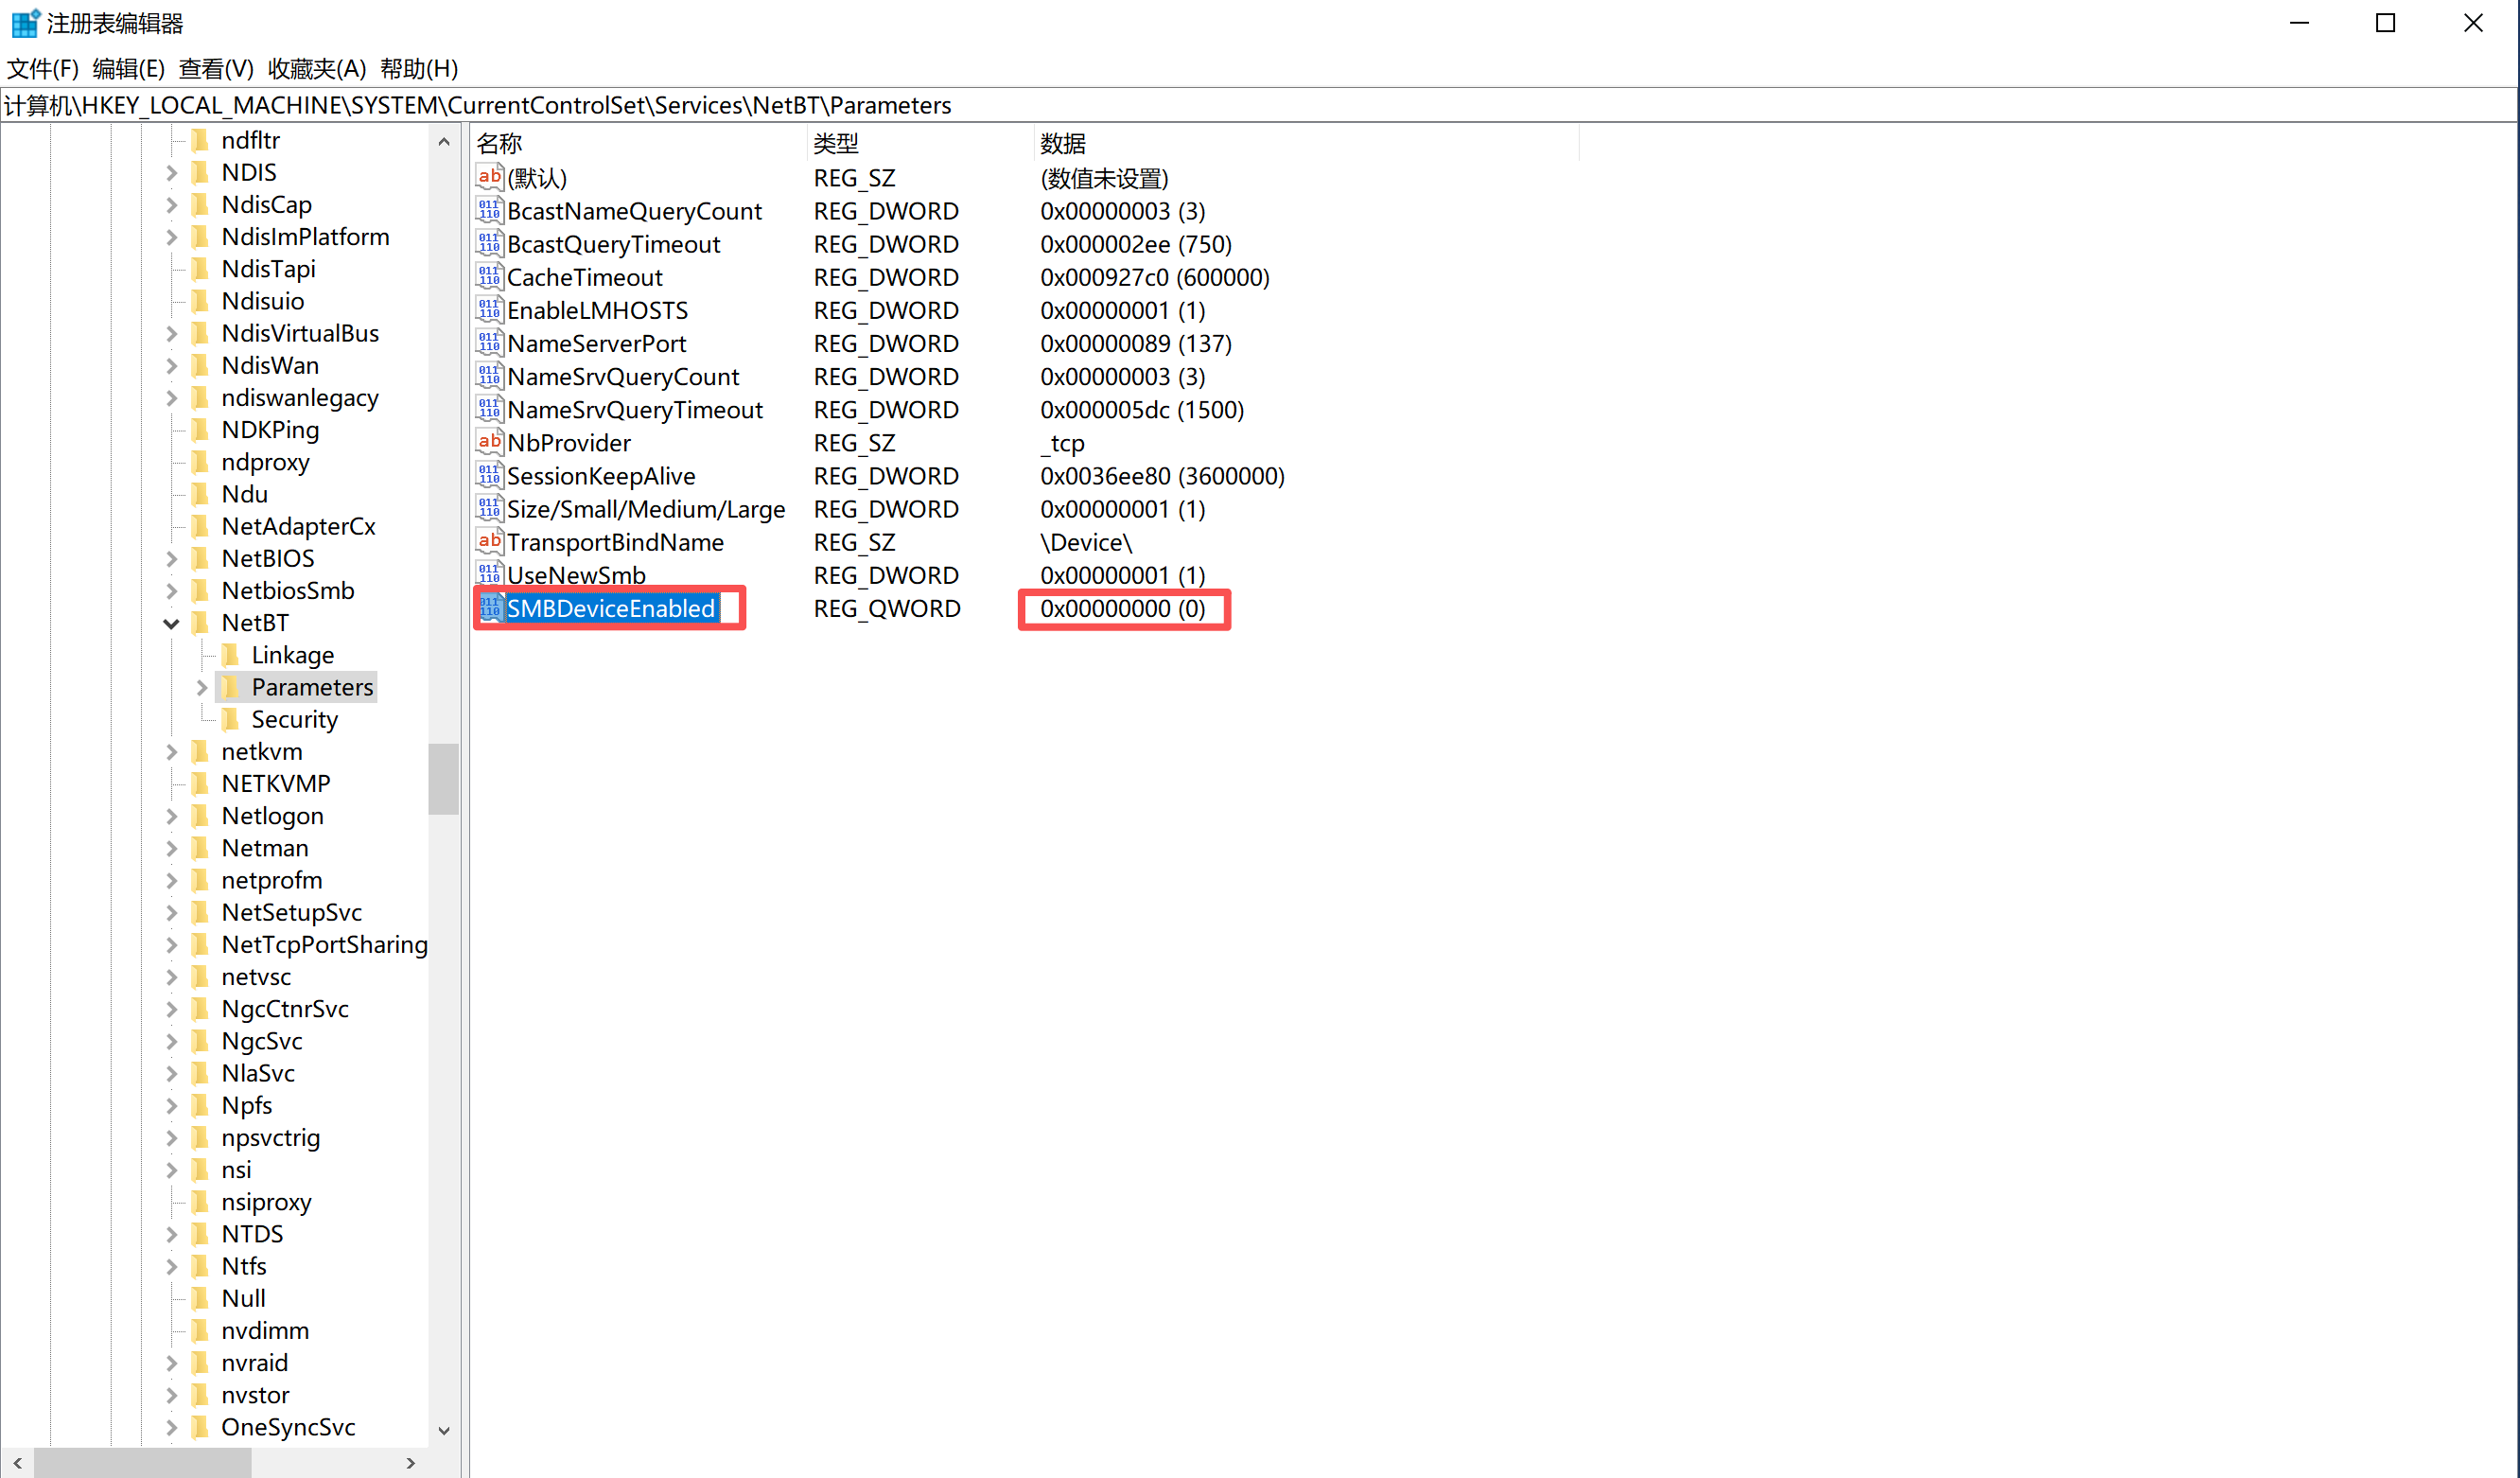Screen dimensions: 2520x1478
Task: Click the EnableLMHOSTS DWORD value icon
Action: tap(489, 310)
